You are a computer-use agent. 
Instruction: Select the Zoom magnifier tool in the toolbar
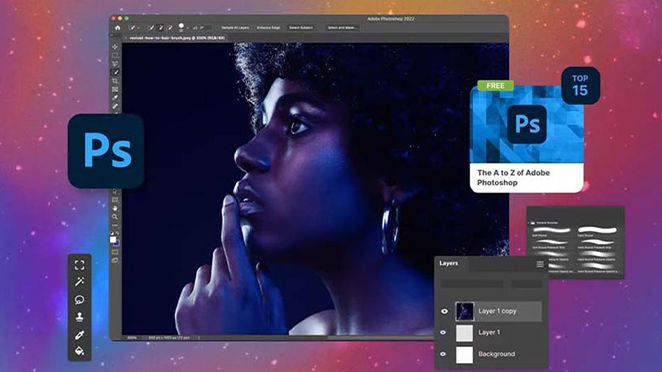[x=115, y=217]
